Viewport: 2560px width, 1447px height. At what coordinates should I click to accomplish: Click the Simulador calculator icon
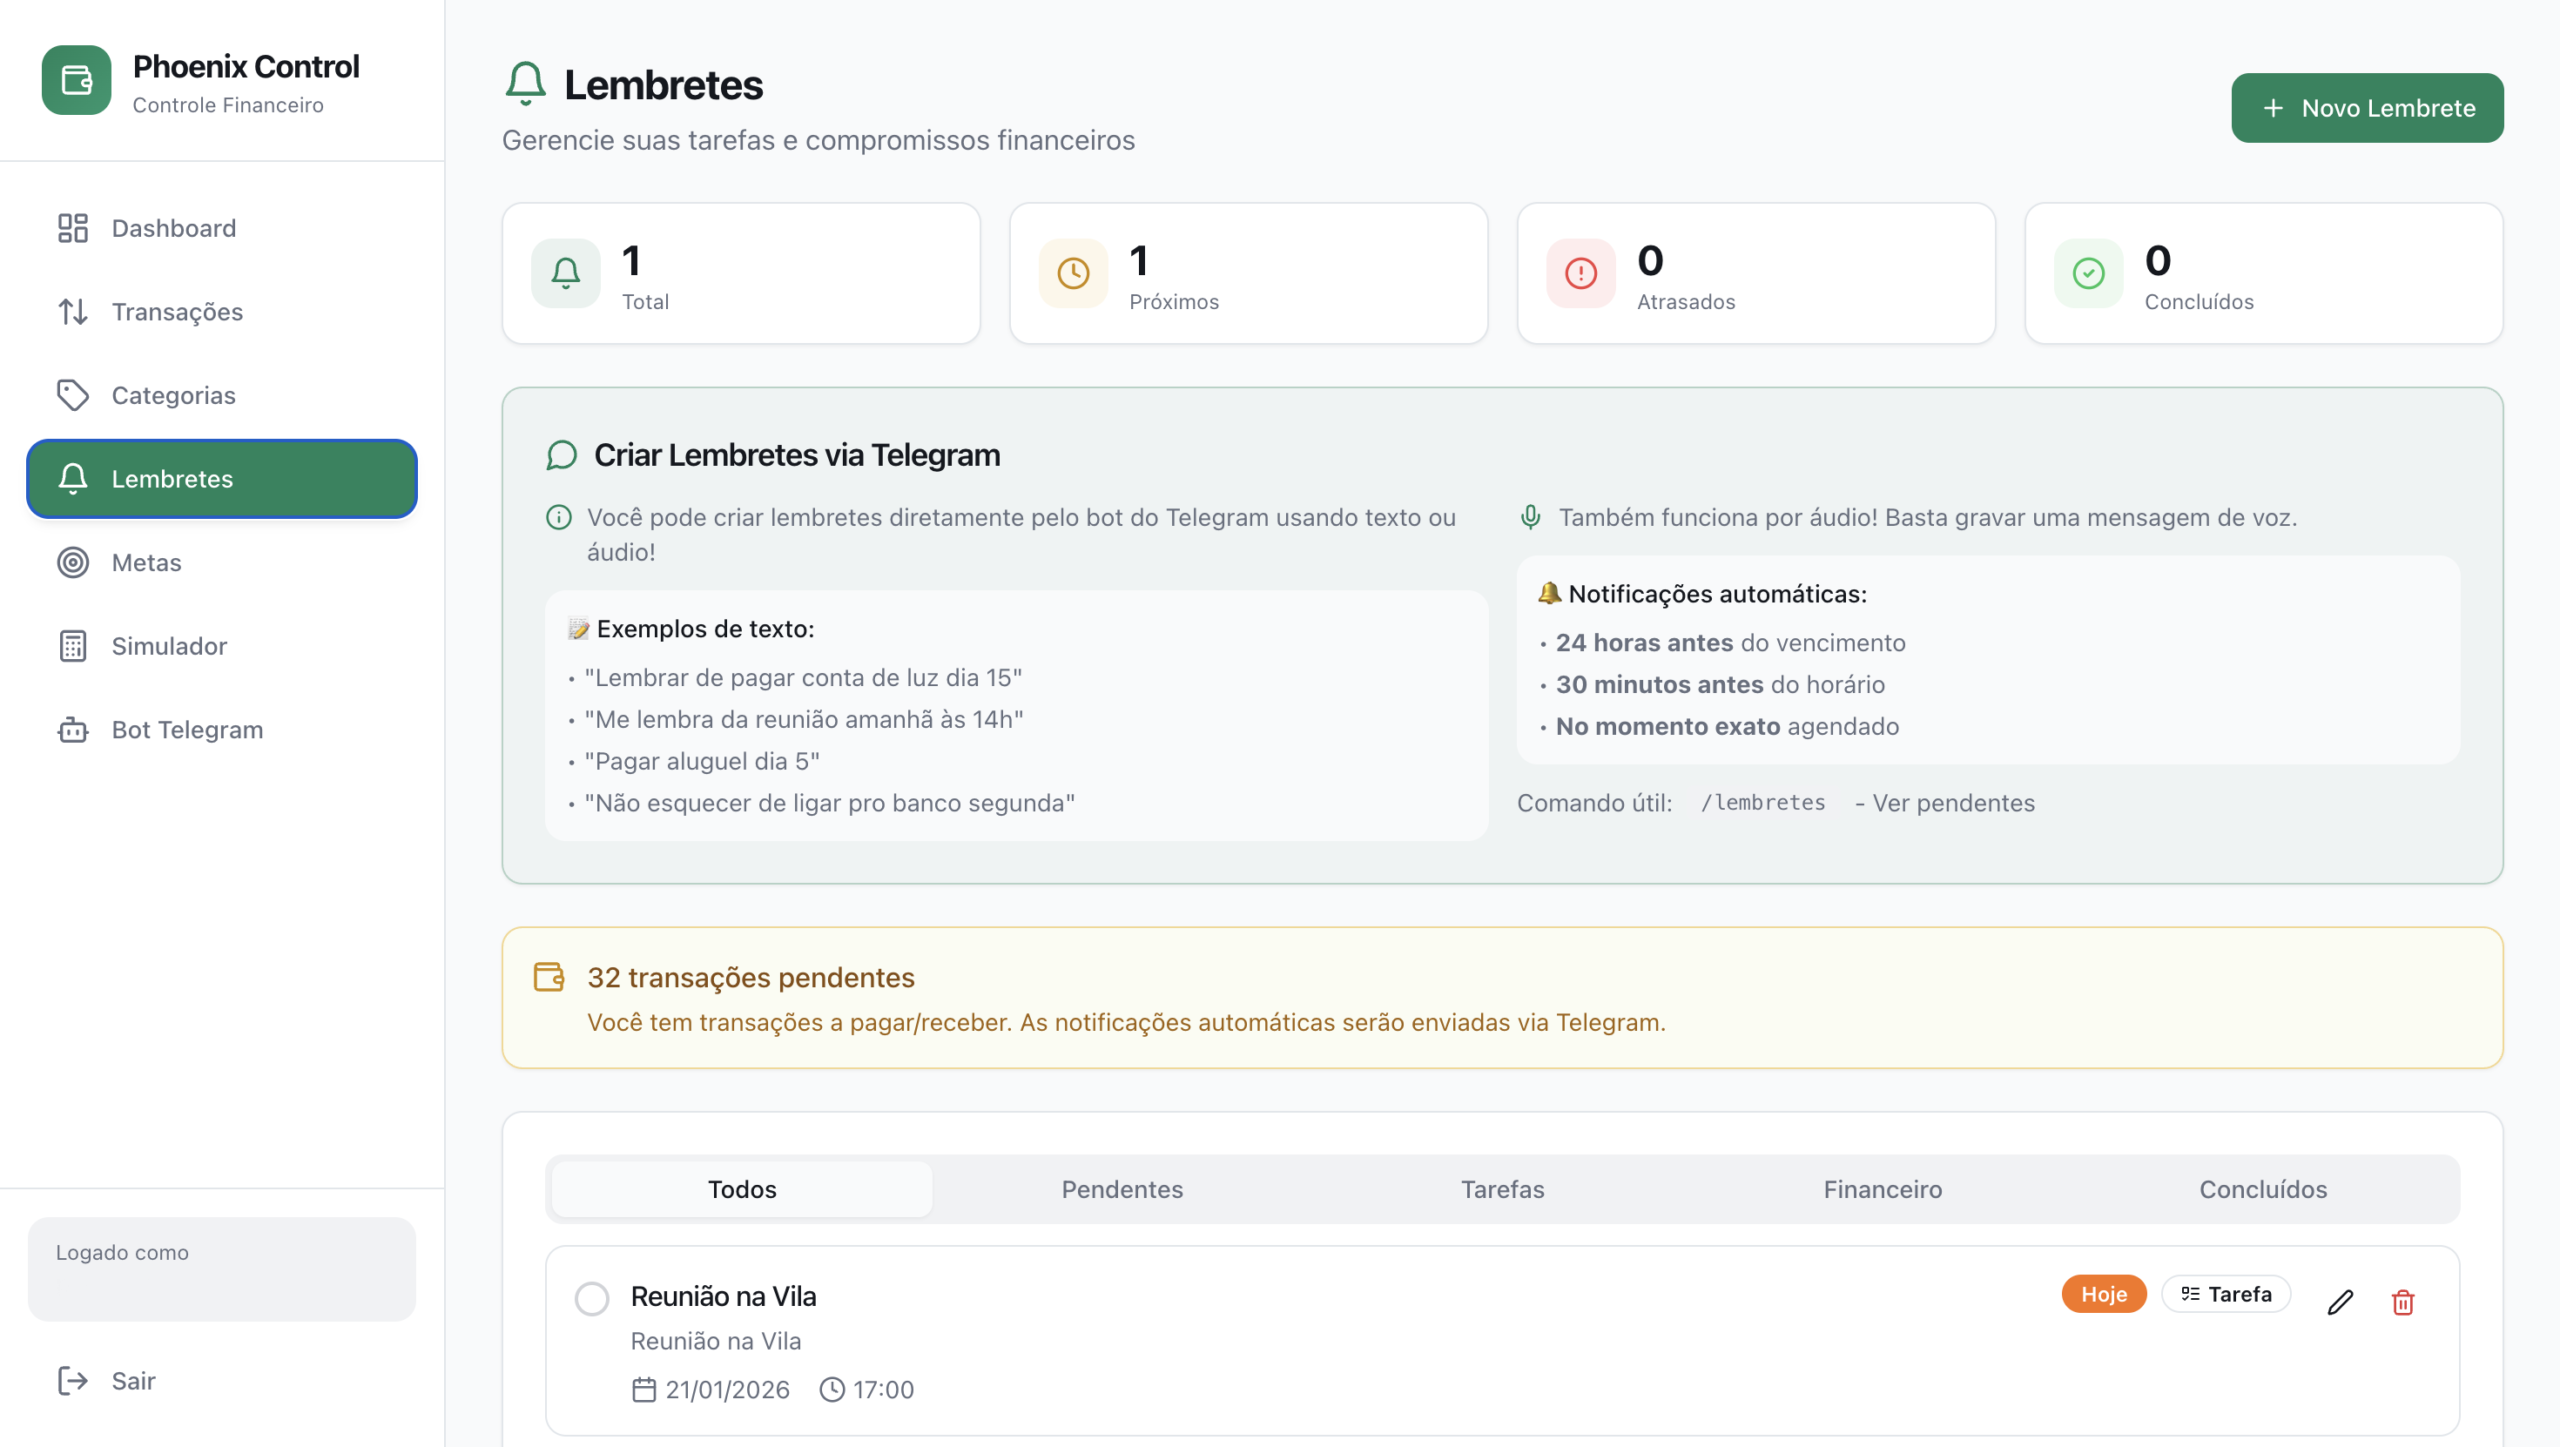tap(73, 646)
